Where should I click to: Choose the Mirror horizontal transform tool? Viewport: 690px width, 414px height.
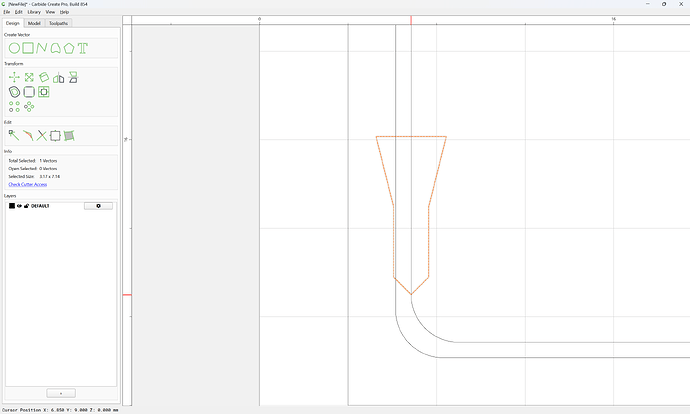pos(59,78)
